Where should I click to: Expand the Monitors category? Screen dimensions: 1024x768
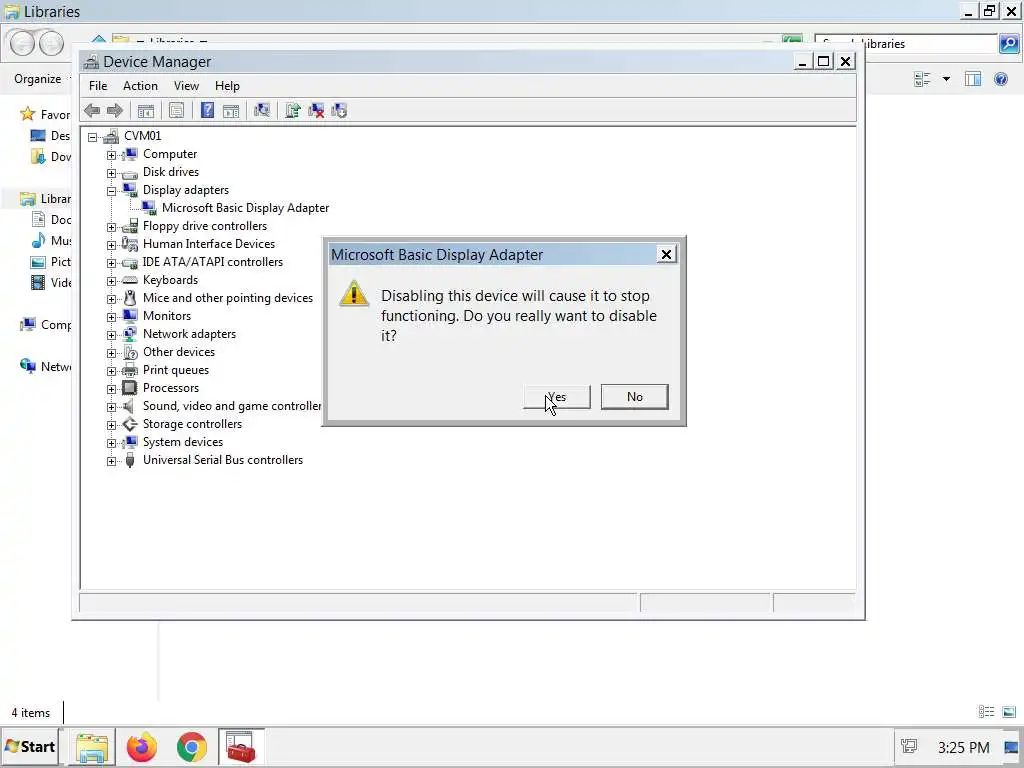coord(112,317)
